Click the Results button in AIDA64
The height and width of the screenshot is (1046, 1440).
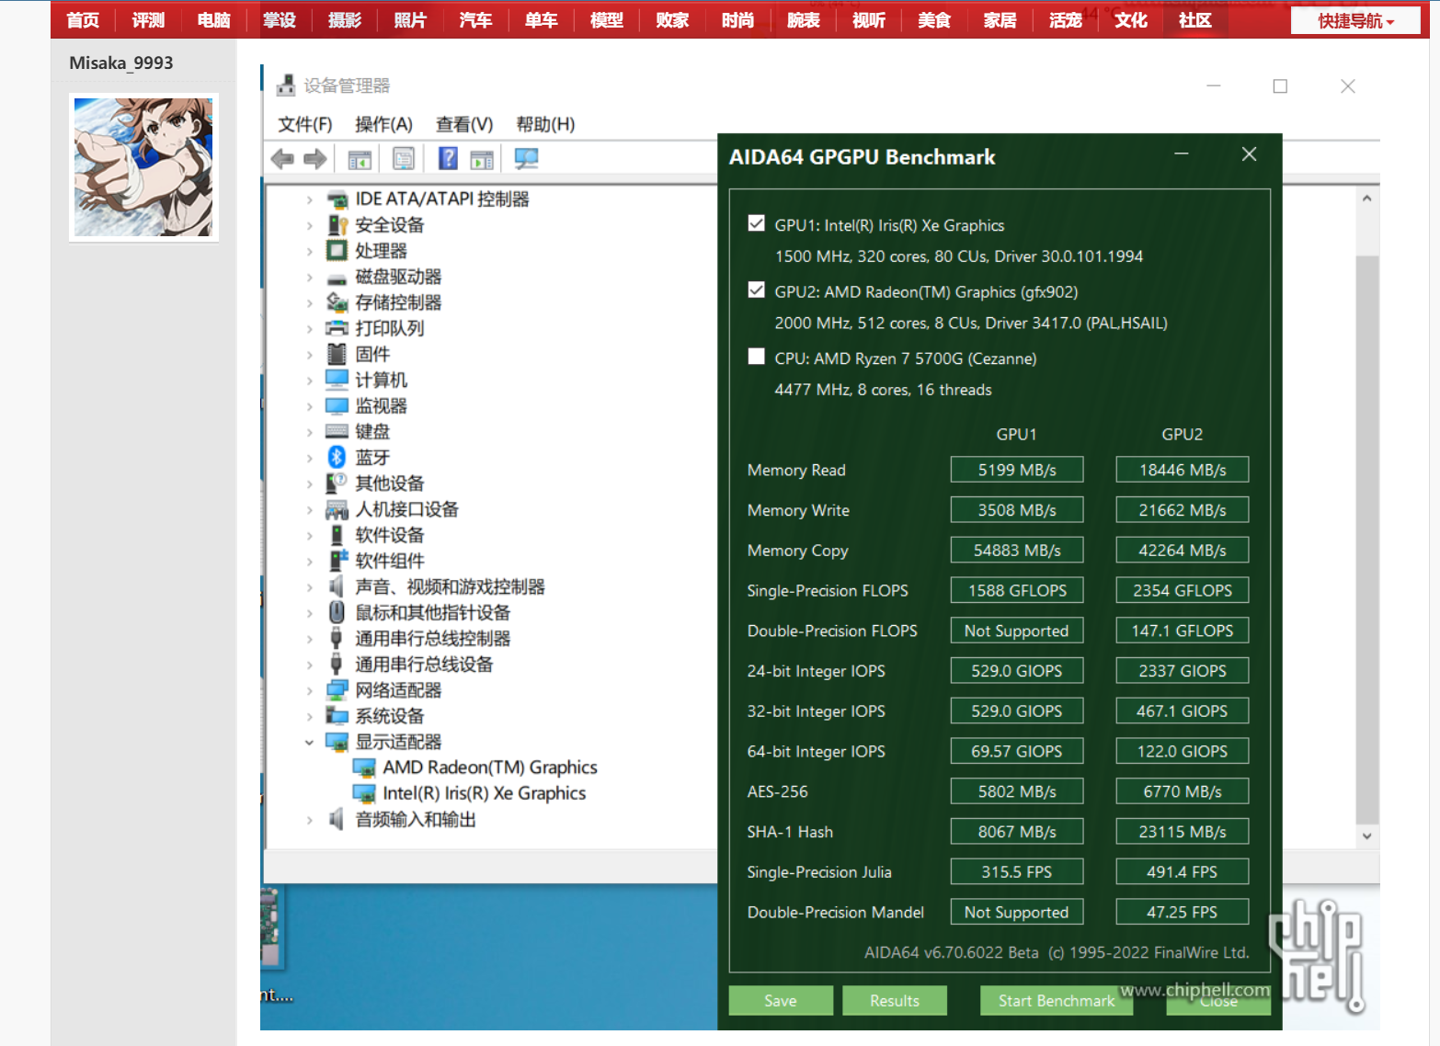coord(894,1000)
